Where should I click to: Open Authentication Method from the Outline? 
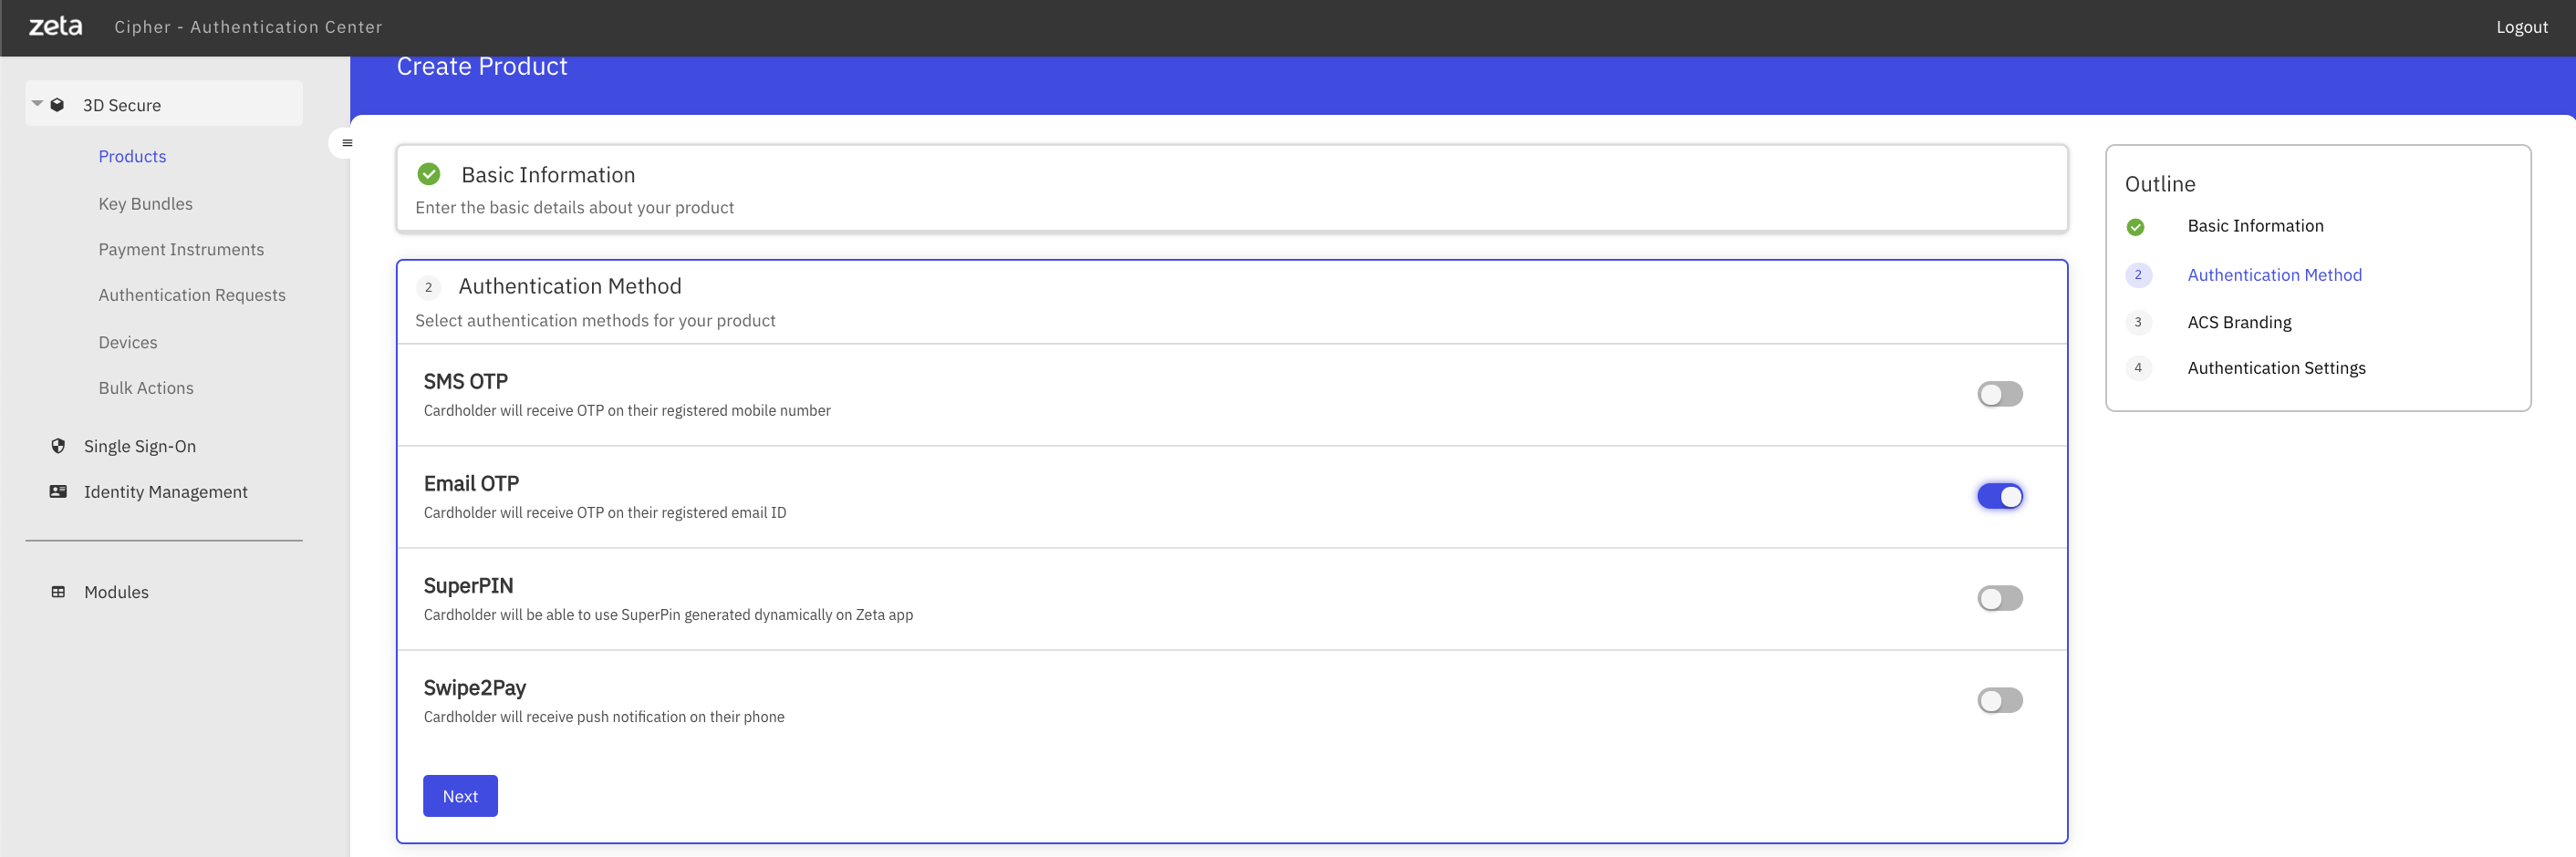pyautogui.click(x=2275, y=274)
